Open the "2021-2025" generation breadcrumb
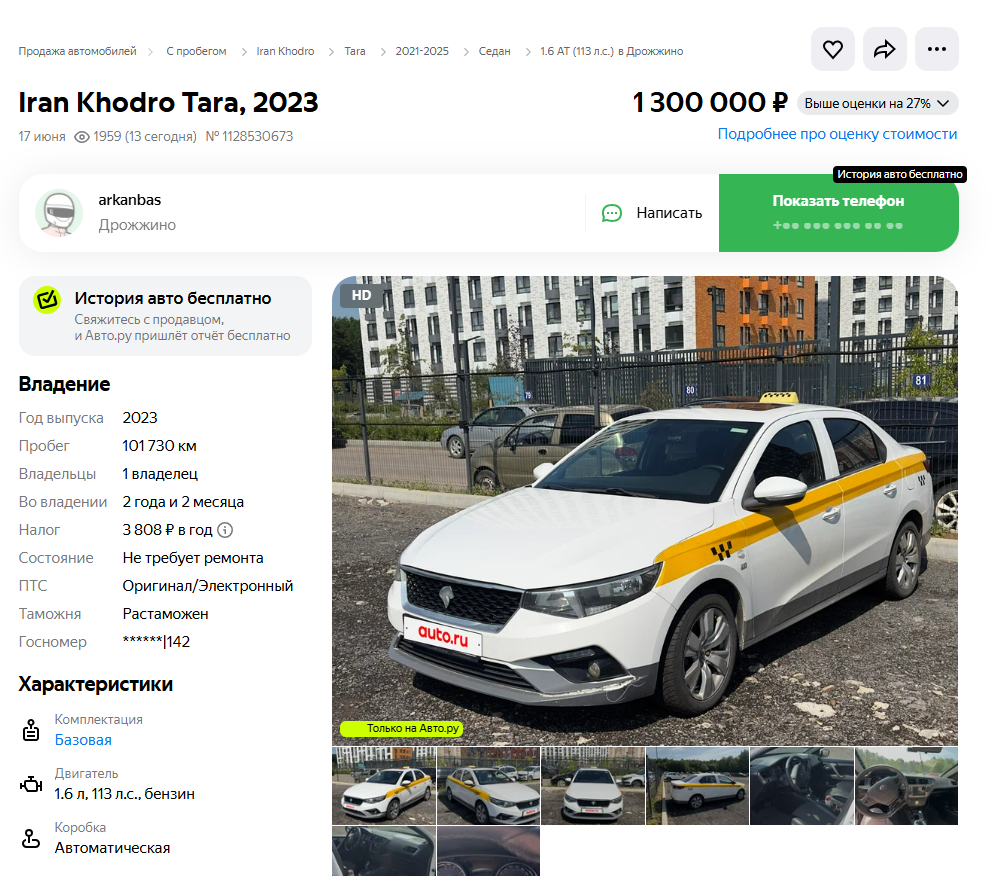The image size is (997, 876). pyautogui.click(x=422, y=51)
